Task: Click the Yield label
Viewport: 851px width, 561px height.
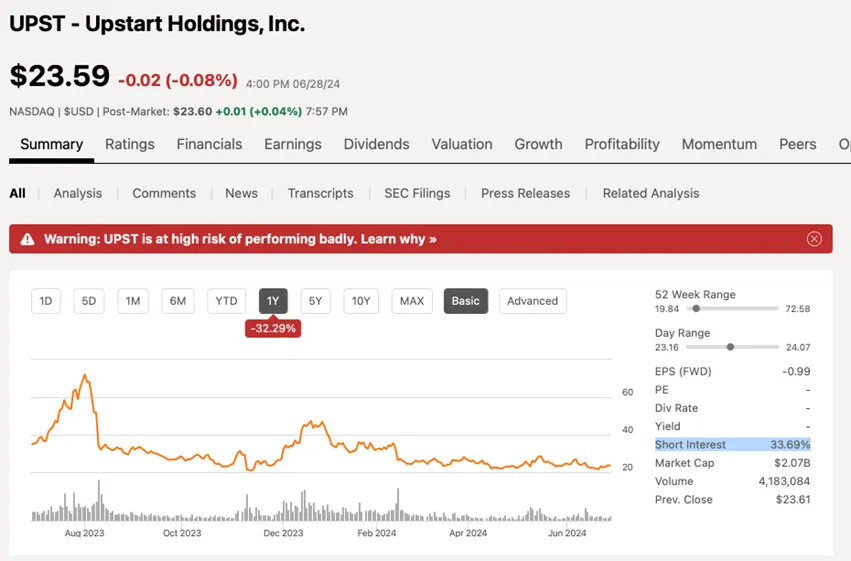Action: pyautogui.click(x=668, y=426)
